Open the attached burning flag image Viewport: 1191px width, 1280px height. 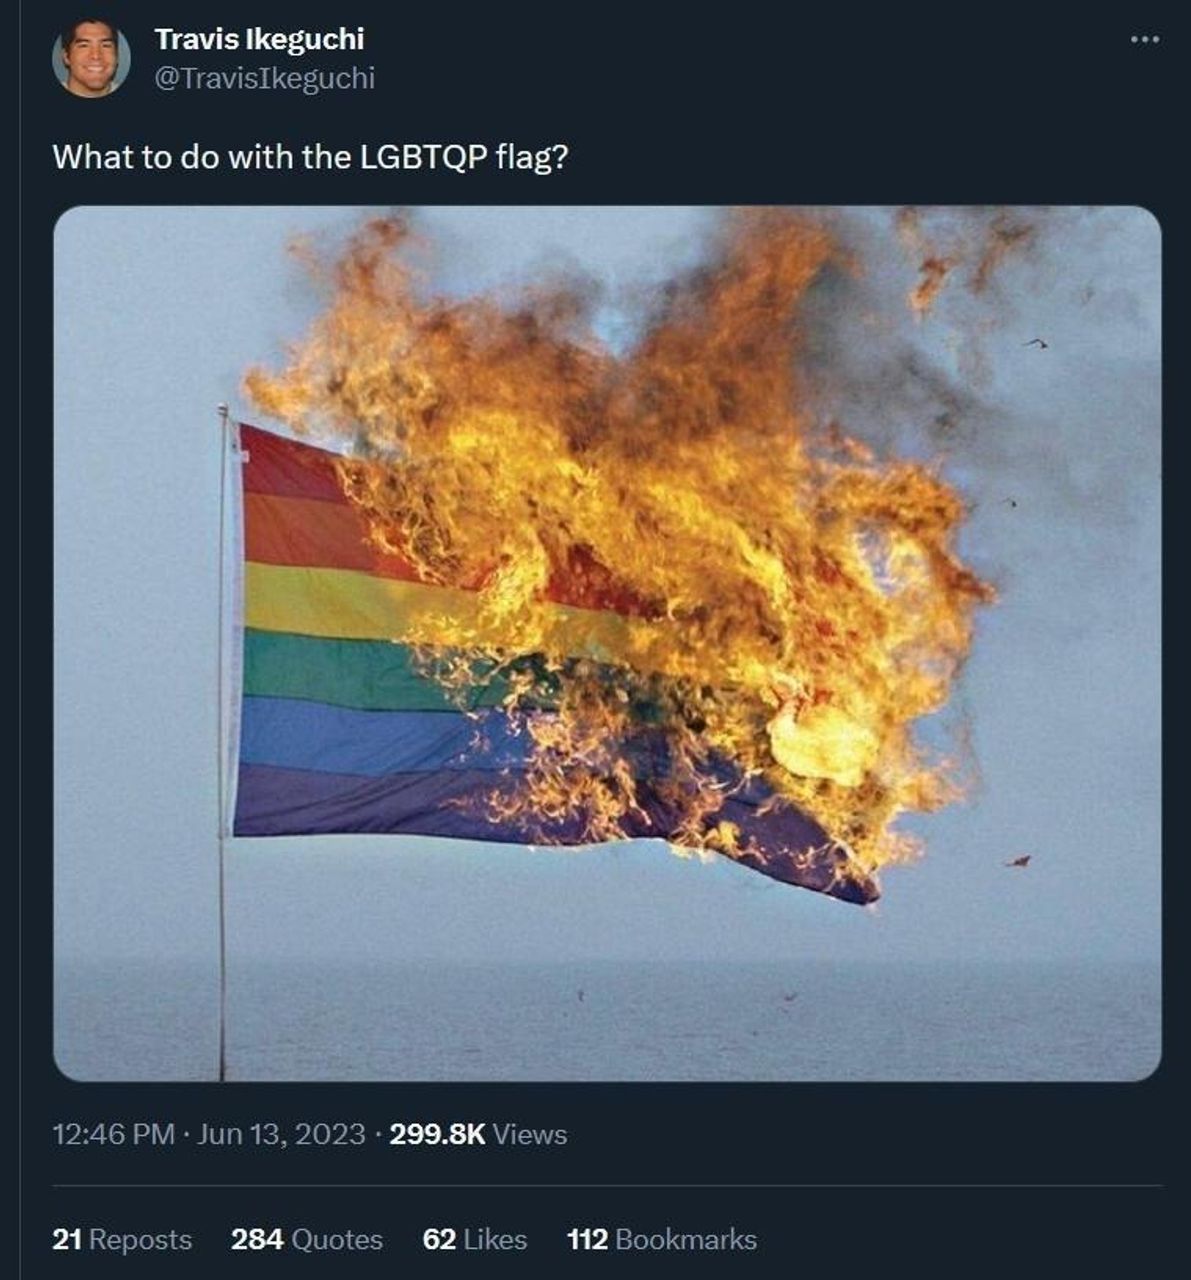coord(607,643)
